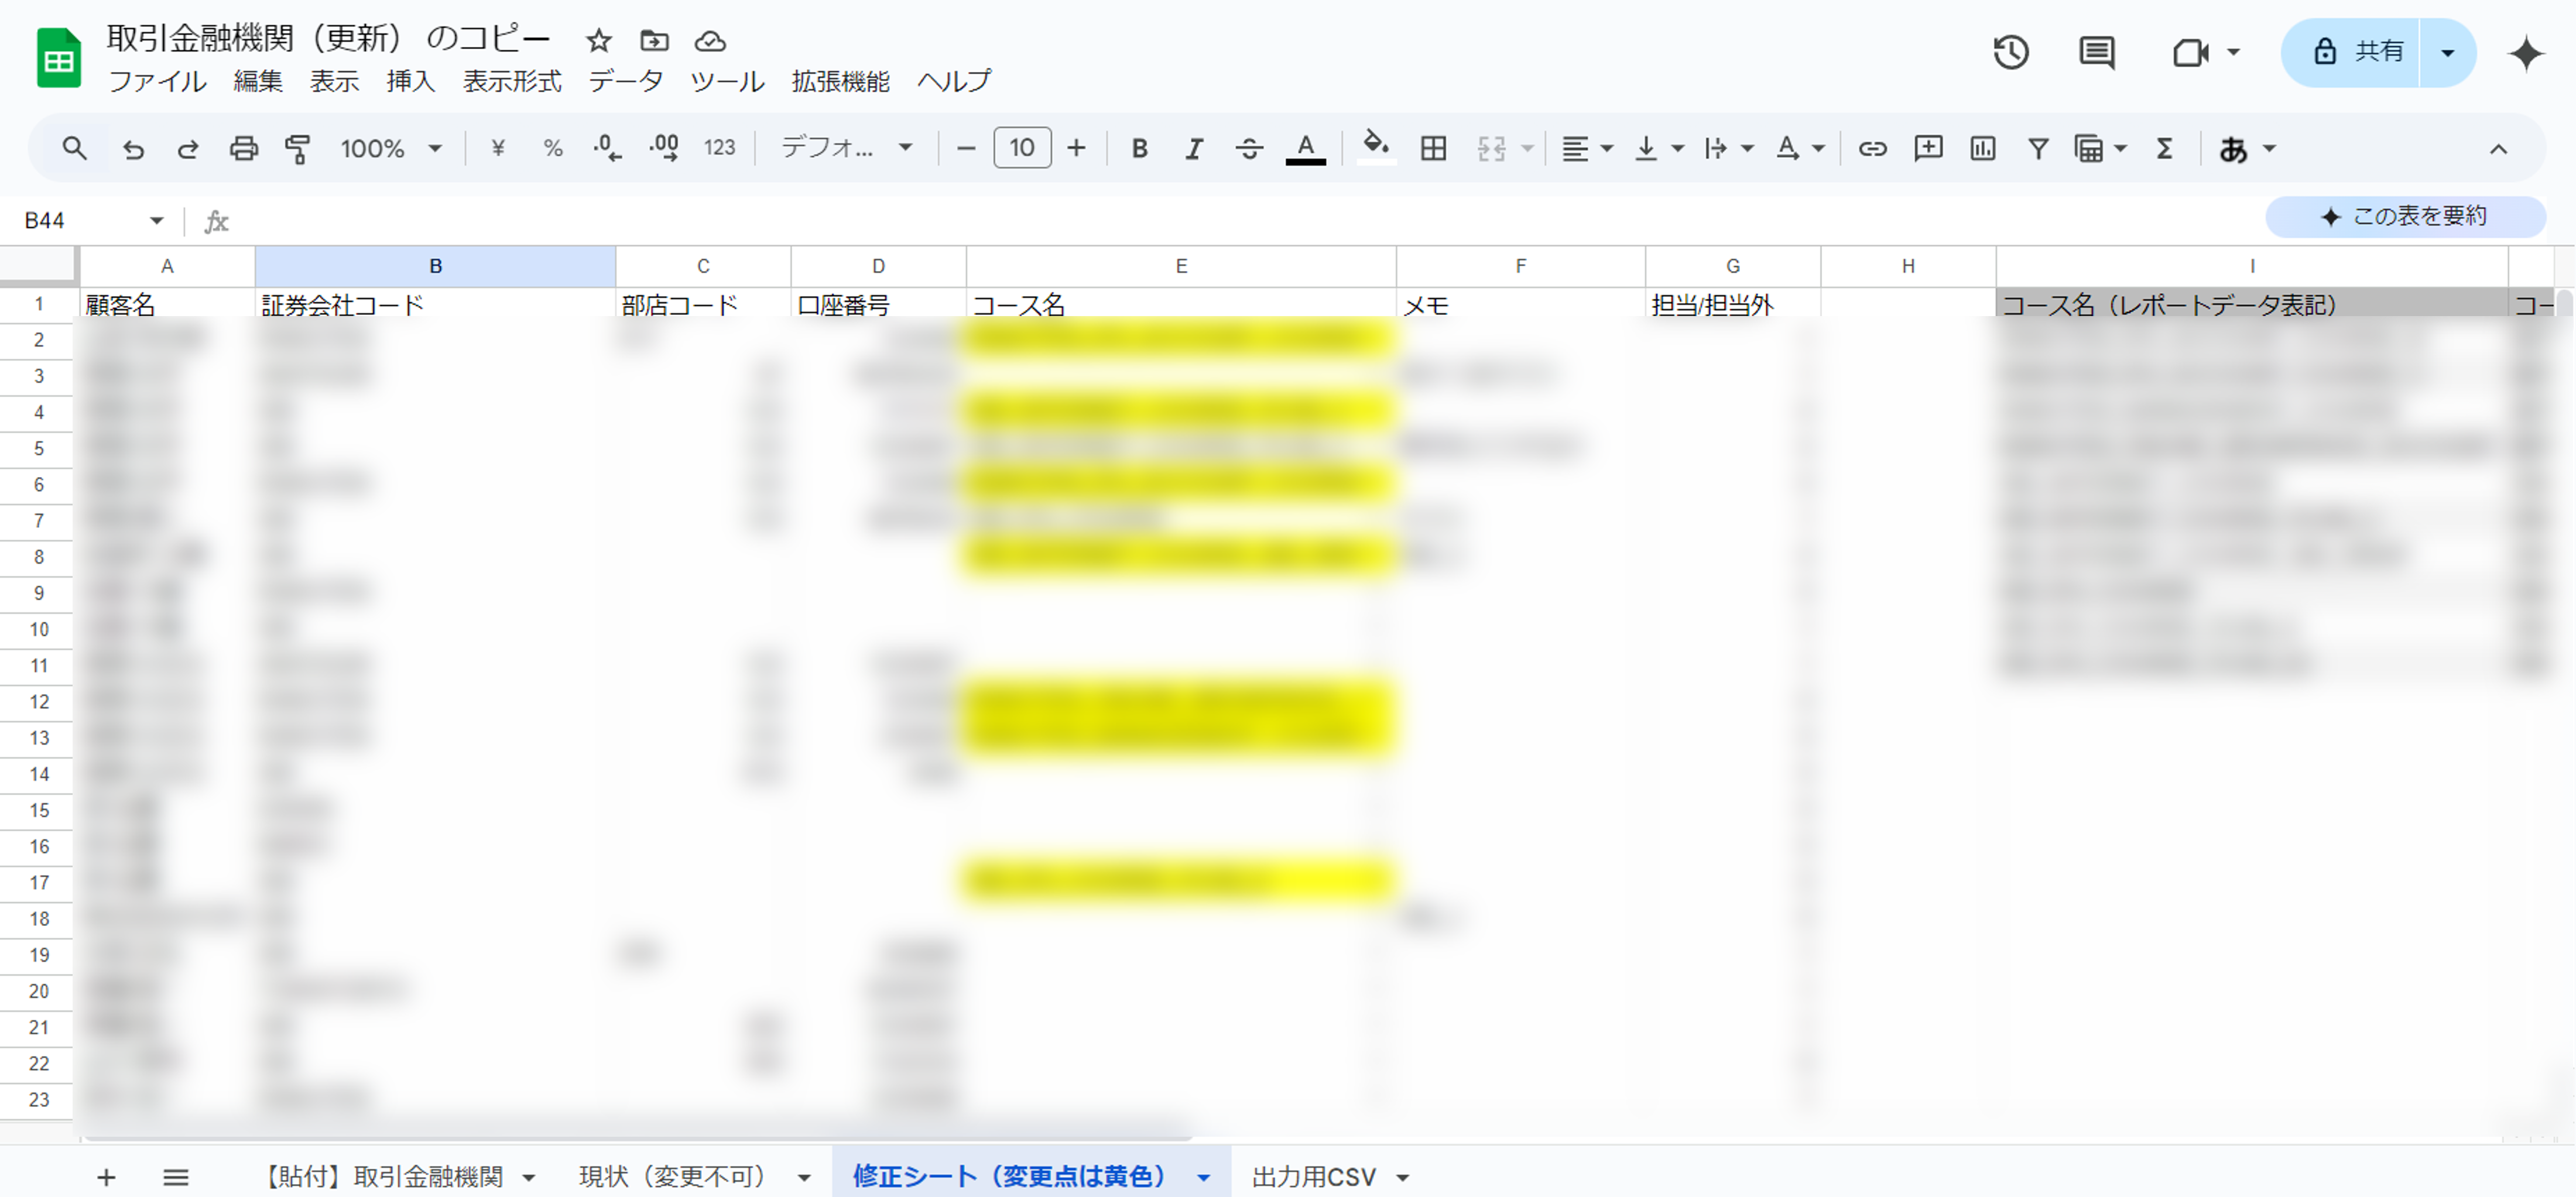Open the データ menu
2576x1197 pixels.
(x=625, y=81)
